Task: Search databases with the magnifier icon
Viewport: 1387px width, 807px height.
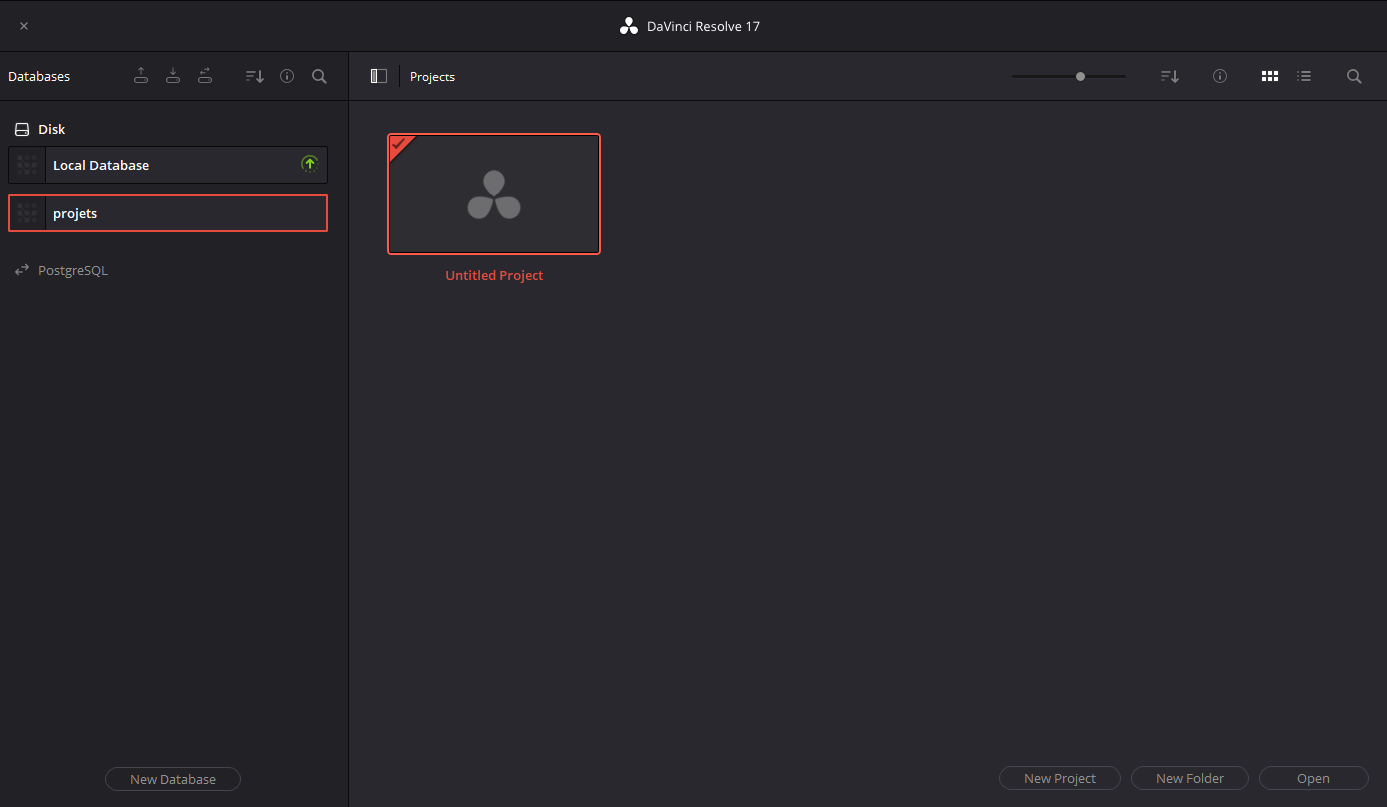Action: [x=319, y=76]
